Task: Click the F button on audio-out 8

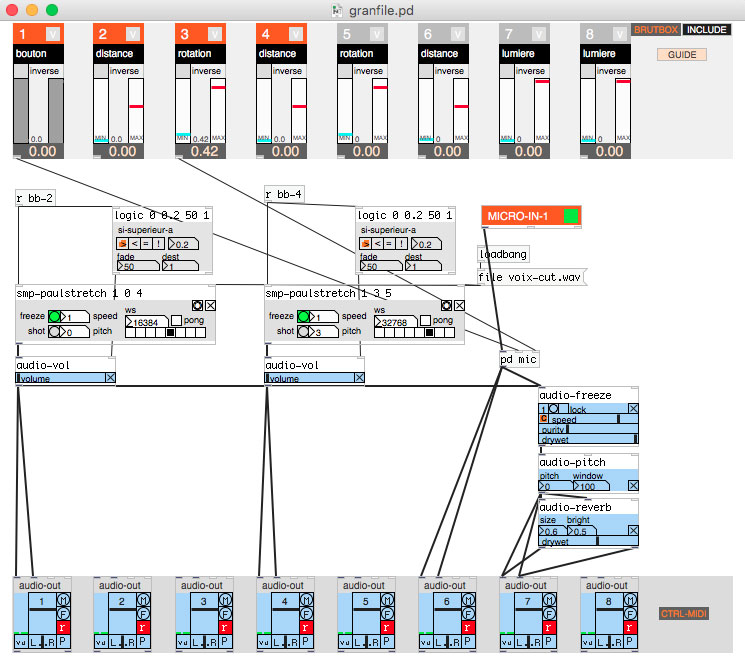Action: tap(630, 614)
